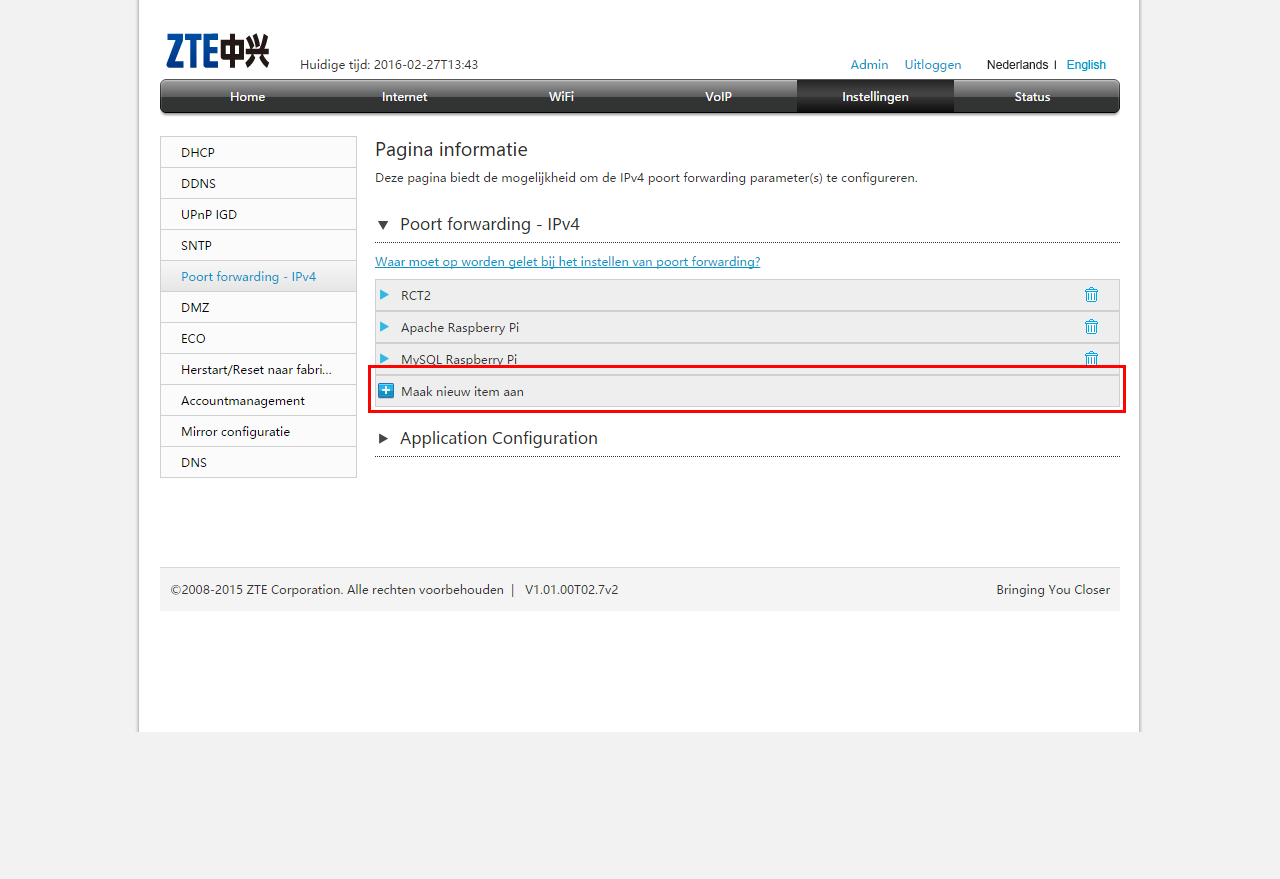This screenshot has height=879, width=1280.
Task: Open the port forwarding help link
Action: [x=567, y=261]
